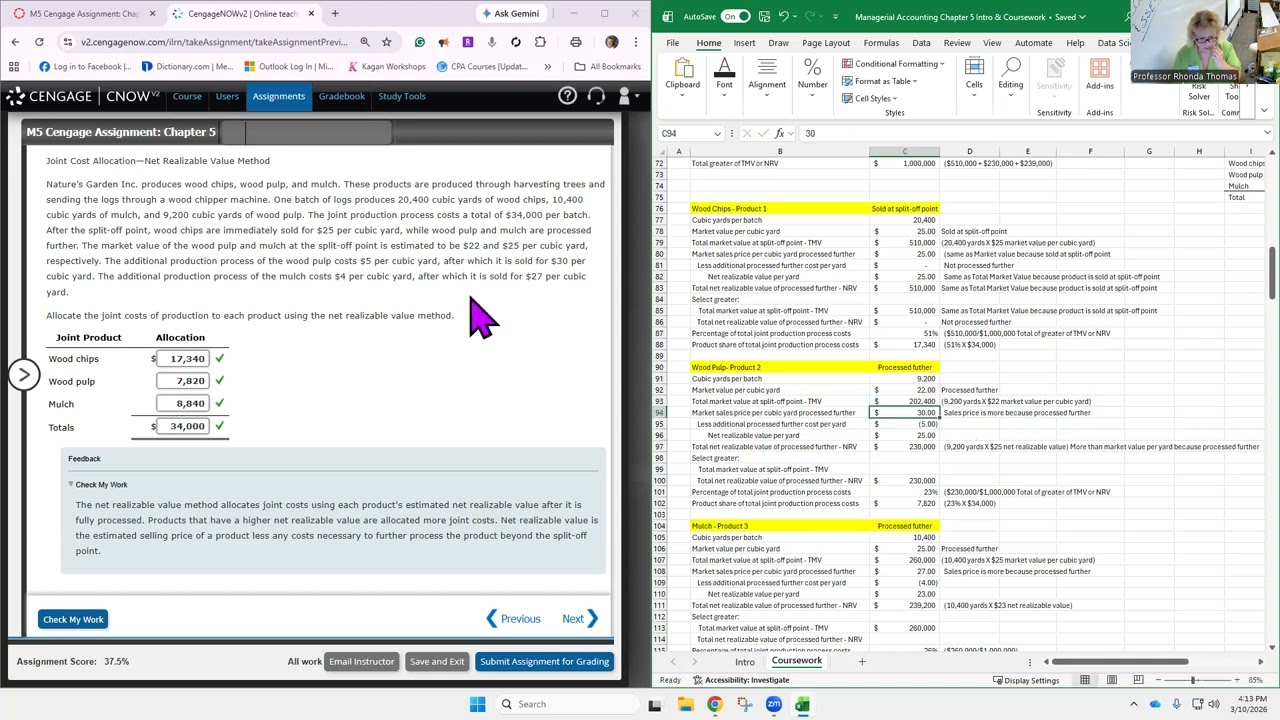
Task: Switch to the Formulas ribbon tab
Action: (881, 43)
